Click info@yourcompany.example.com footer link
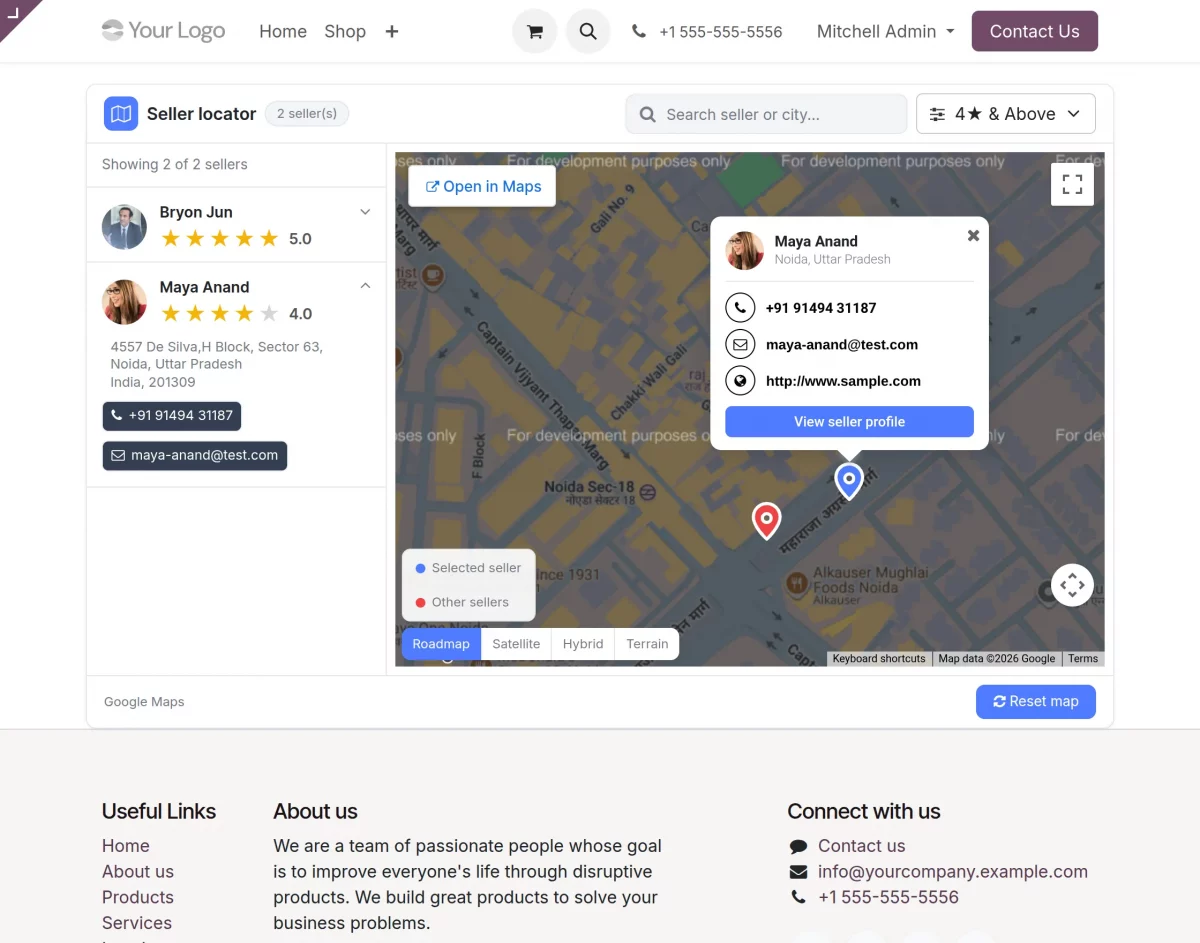 [953, 872]
